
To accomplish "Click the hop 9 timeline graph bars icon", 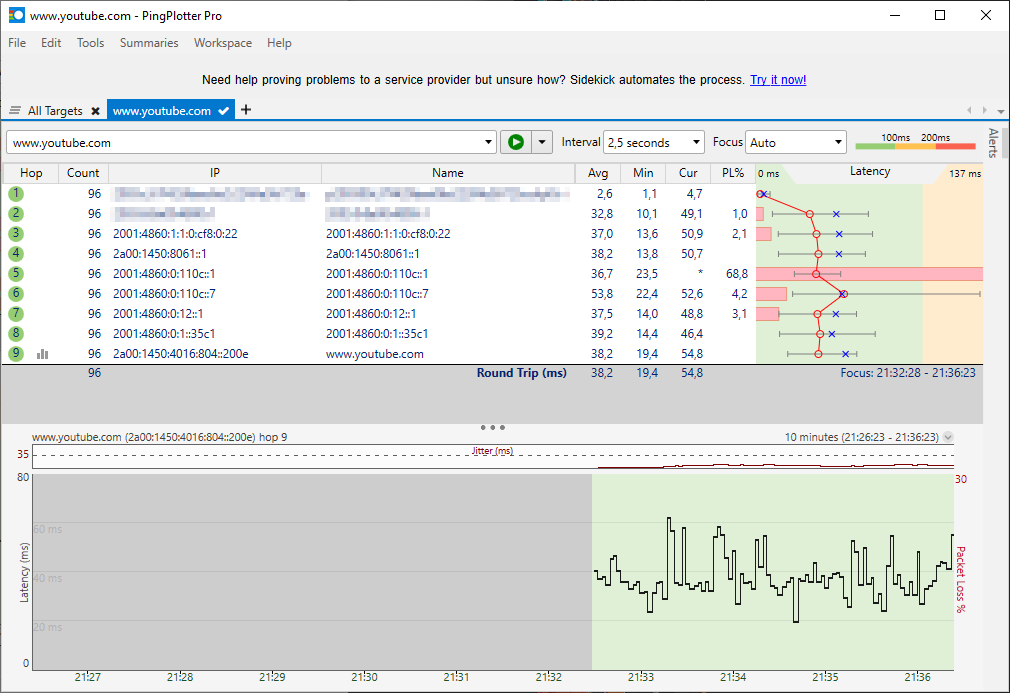I will point(43,354).
